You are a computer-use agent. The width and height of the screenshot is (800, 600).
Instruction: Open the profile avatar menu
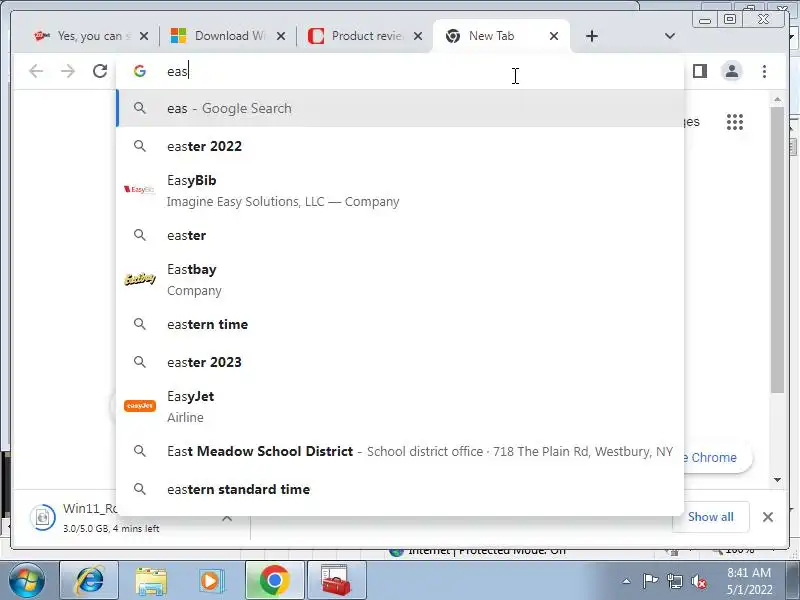732,71
